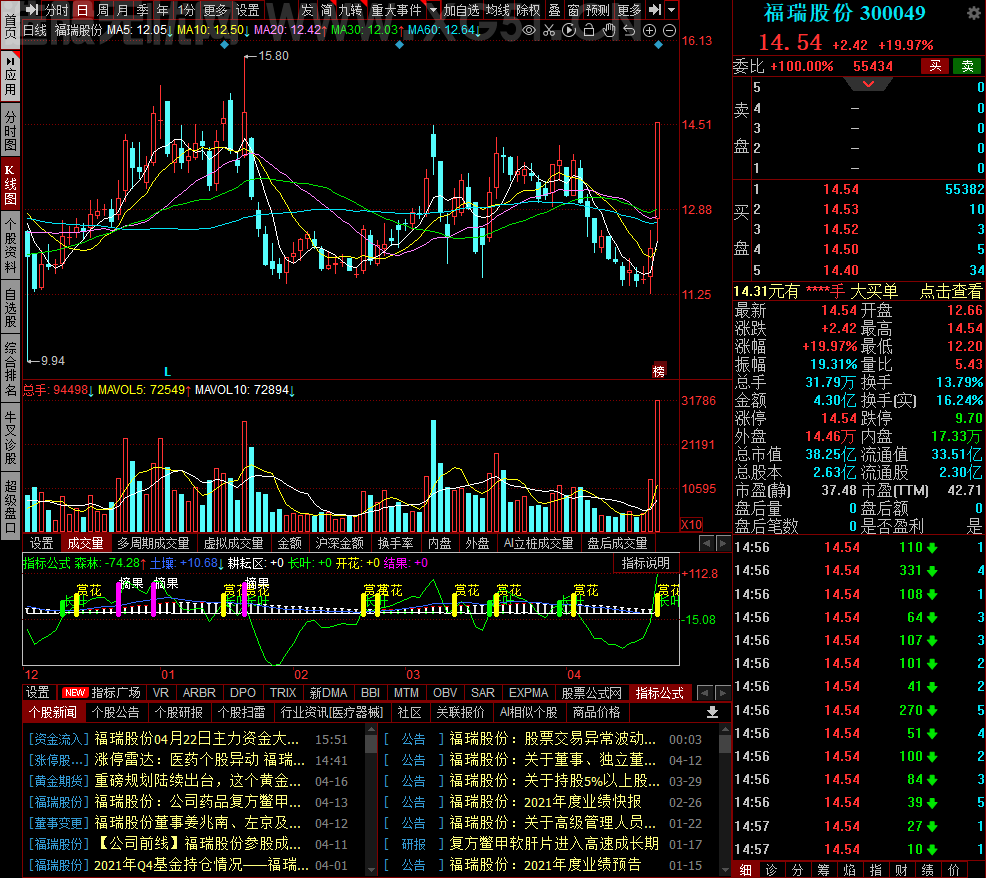986x878 pixels.
Task: Click the right arrow-bar toolbar icon
Action: (x=655, y=9)
